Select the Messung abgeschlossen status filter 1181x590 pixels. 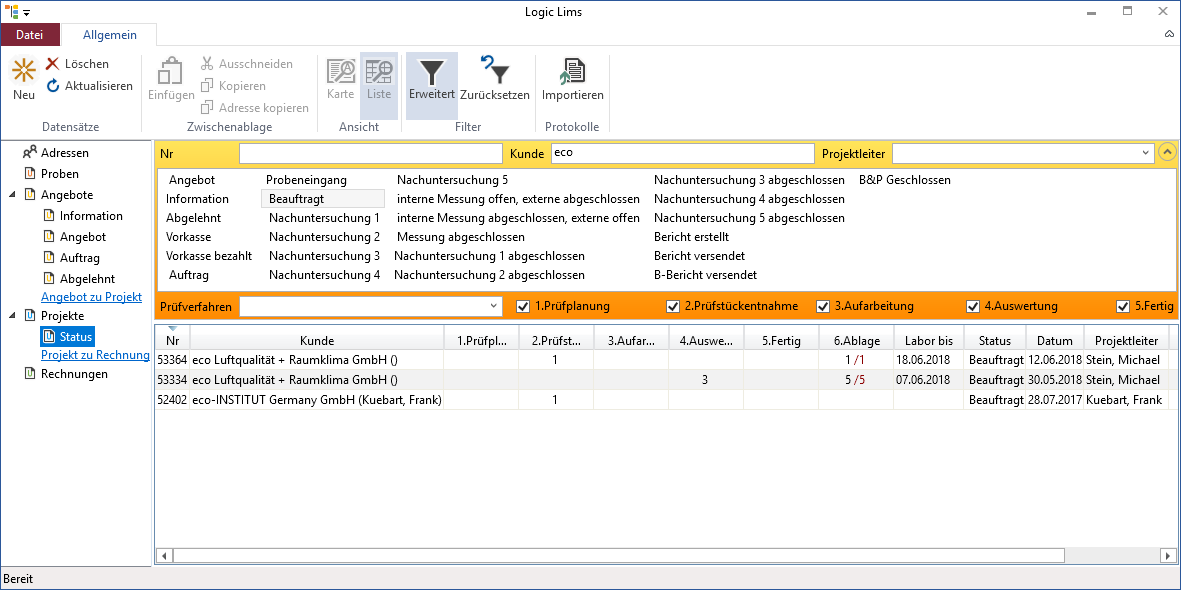(x=461, y=237)
